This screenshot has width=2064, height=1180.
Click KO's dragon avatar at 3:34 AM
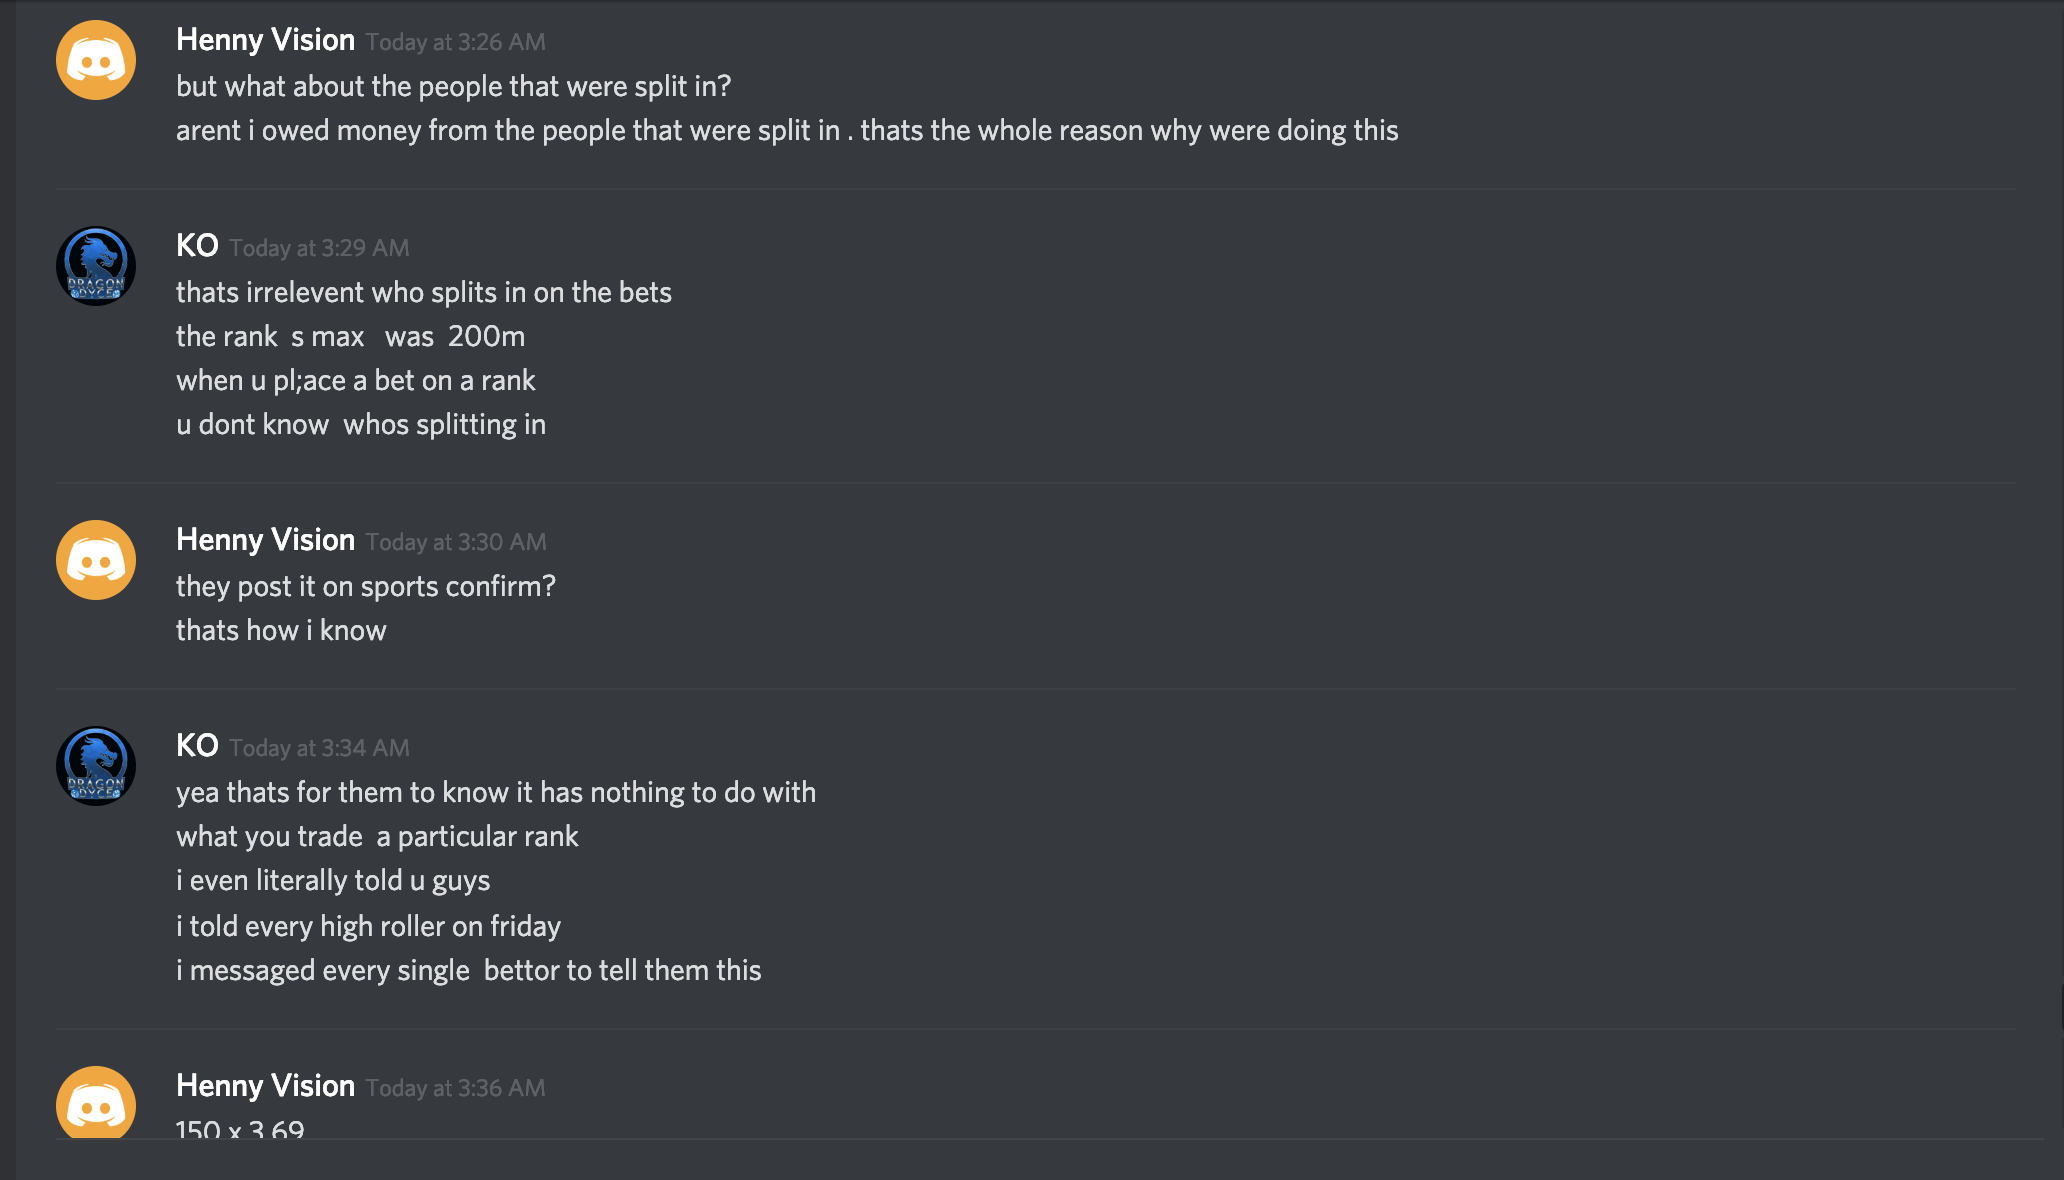[x=96, y=766]
